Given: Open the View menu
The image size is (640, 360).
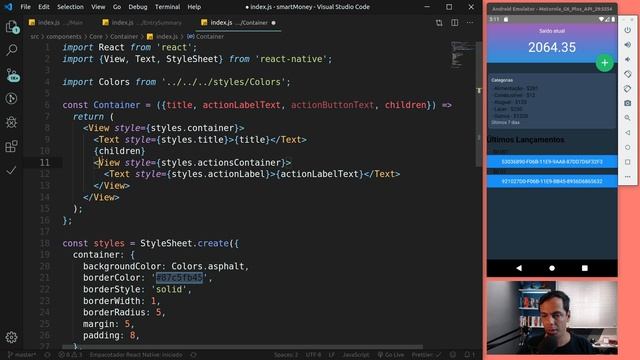Looking at the screenshot, I should (98, 7).
